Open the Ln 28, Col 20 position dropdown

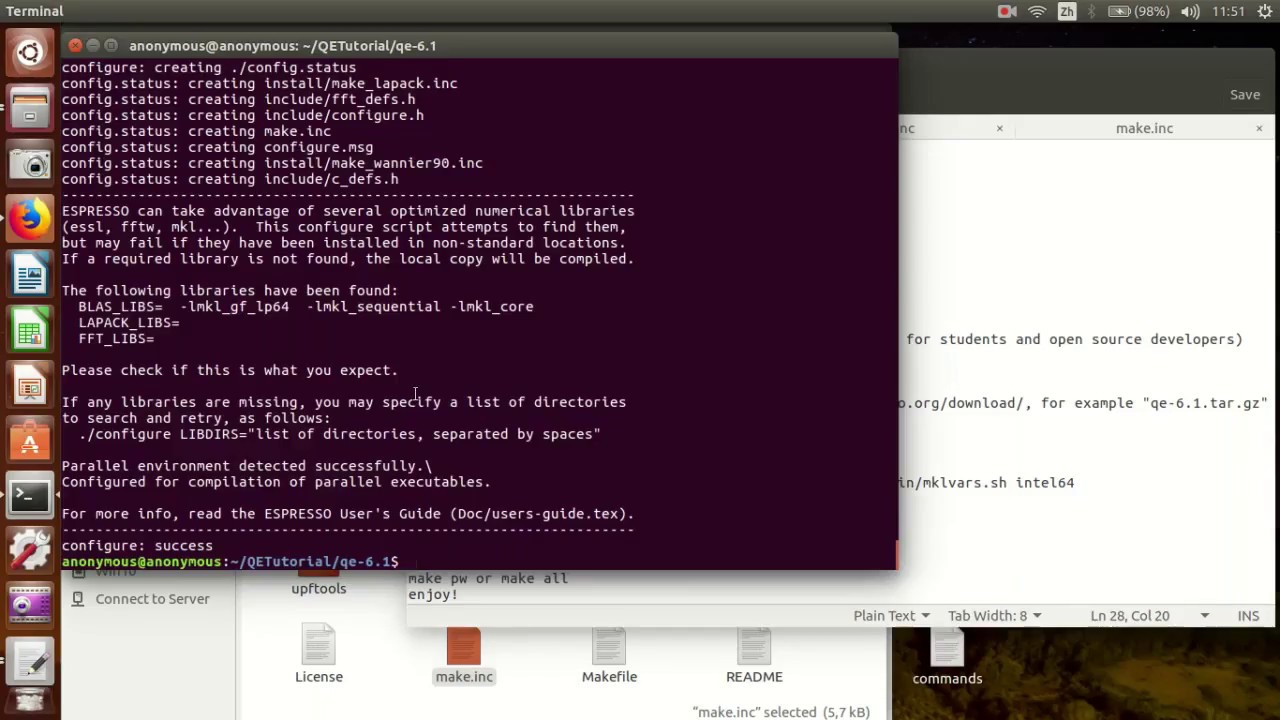click(x=1150, y=616)
